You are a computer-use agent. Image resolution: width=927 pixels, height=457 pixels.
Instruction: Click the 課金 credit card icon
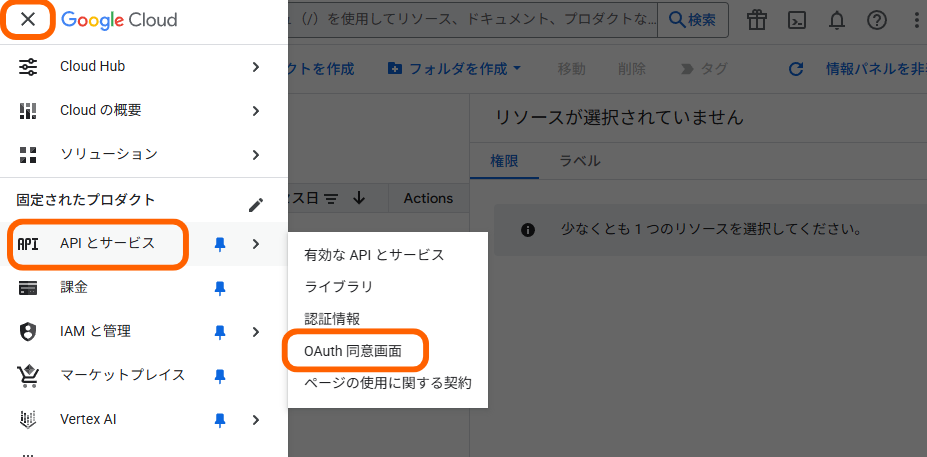[28, 289]
